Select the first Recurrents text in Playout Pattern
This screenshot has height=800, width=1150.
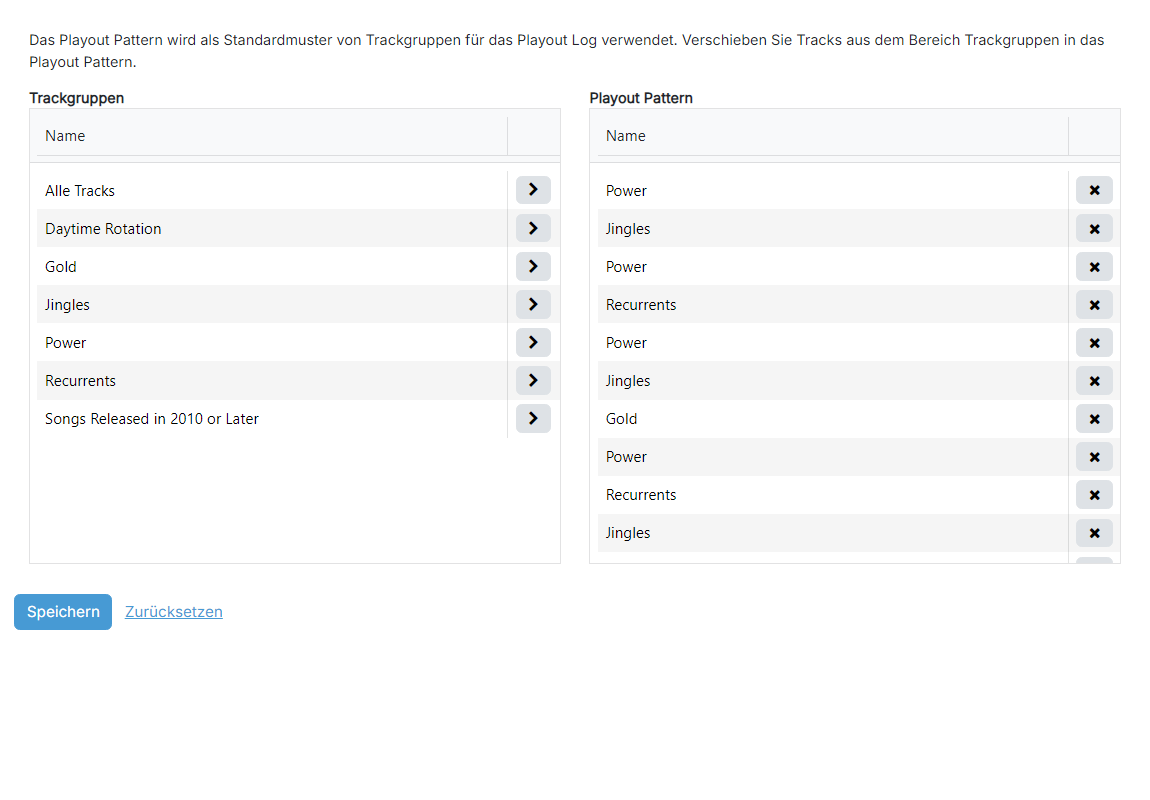pos(641,305)
